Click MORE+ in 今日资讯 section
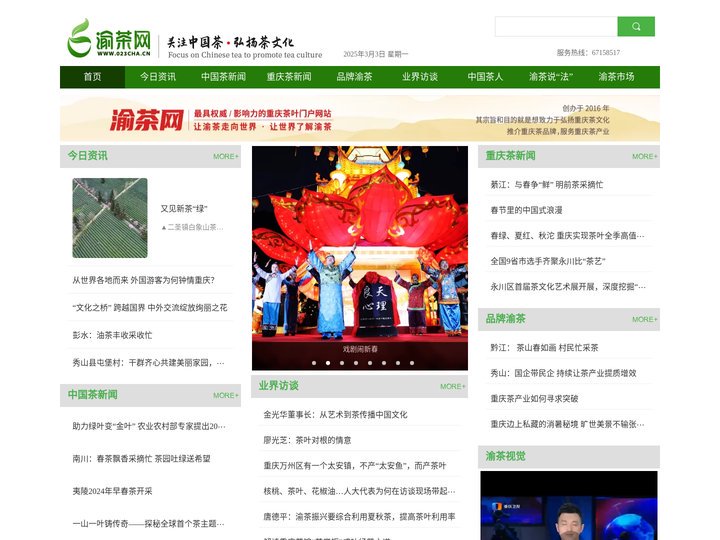Image resolution: width=720 pixels, height=540 pixels. [226, 157]
